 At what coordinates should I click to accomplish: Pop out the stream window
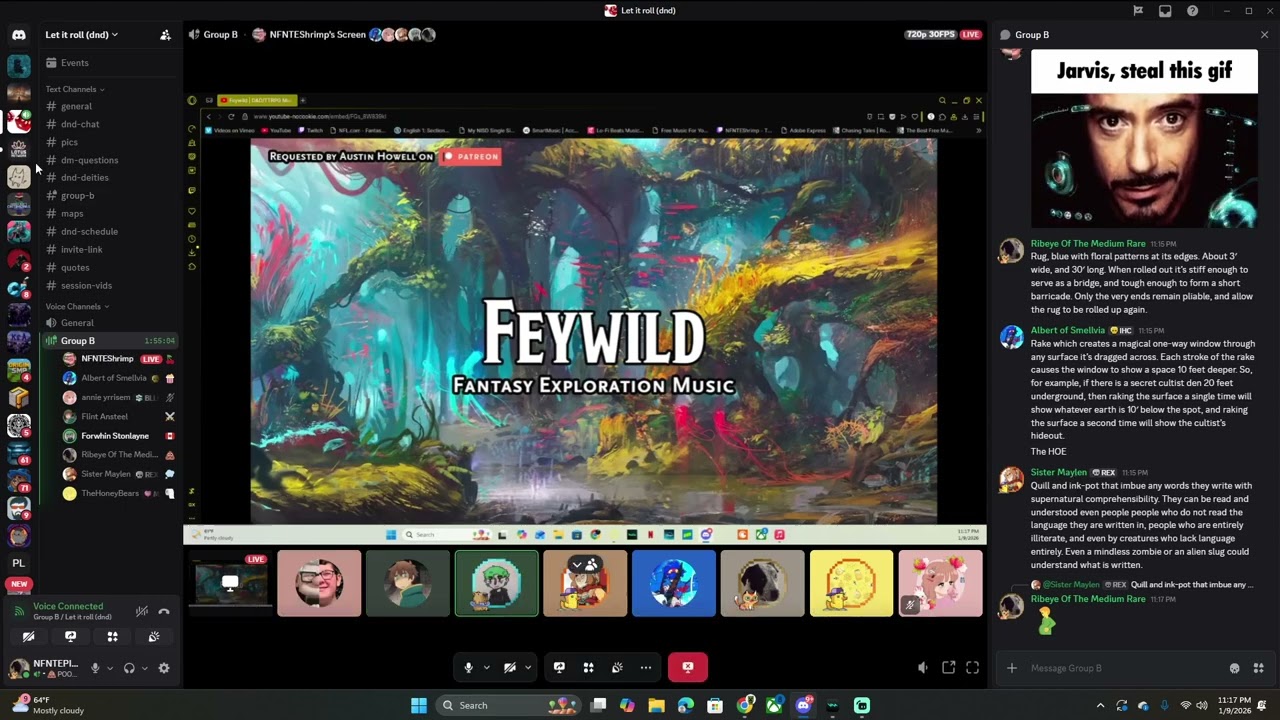click(x=948, y=668)
